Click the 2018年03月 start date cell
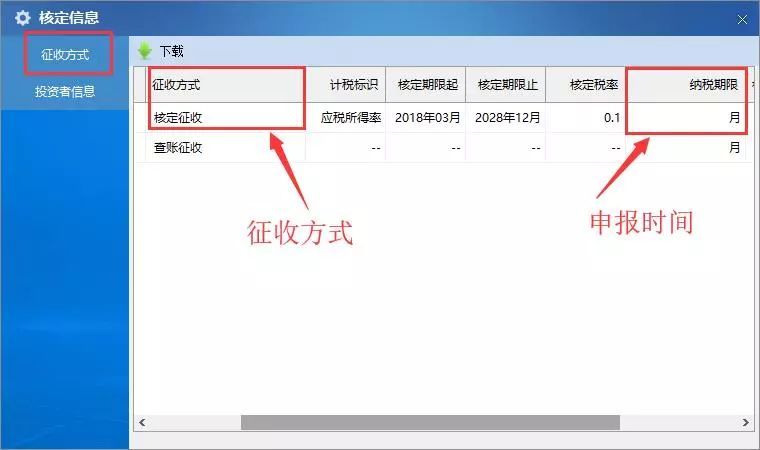Viewport: 760px width, 450px height. point(426,117)
